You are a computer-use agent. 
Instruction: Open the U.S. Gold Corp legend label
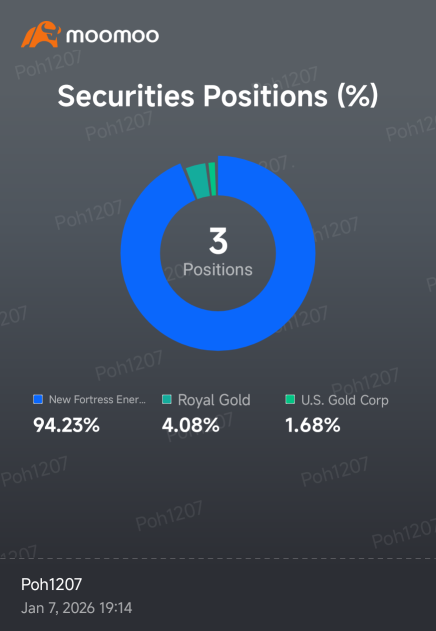click(345, 400)
